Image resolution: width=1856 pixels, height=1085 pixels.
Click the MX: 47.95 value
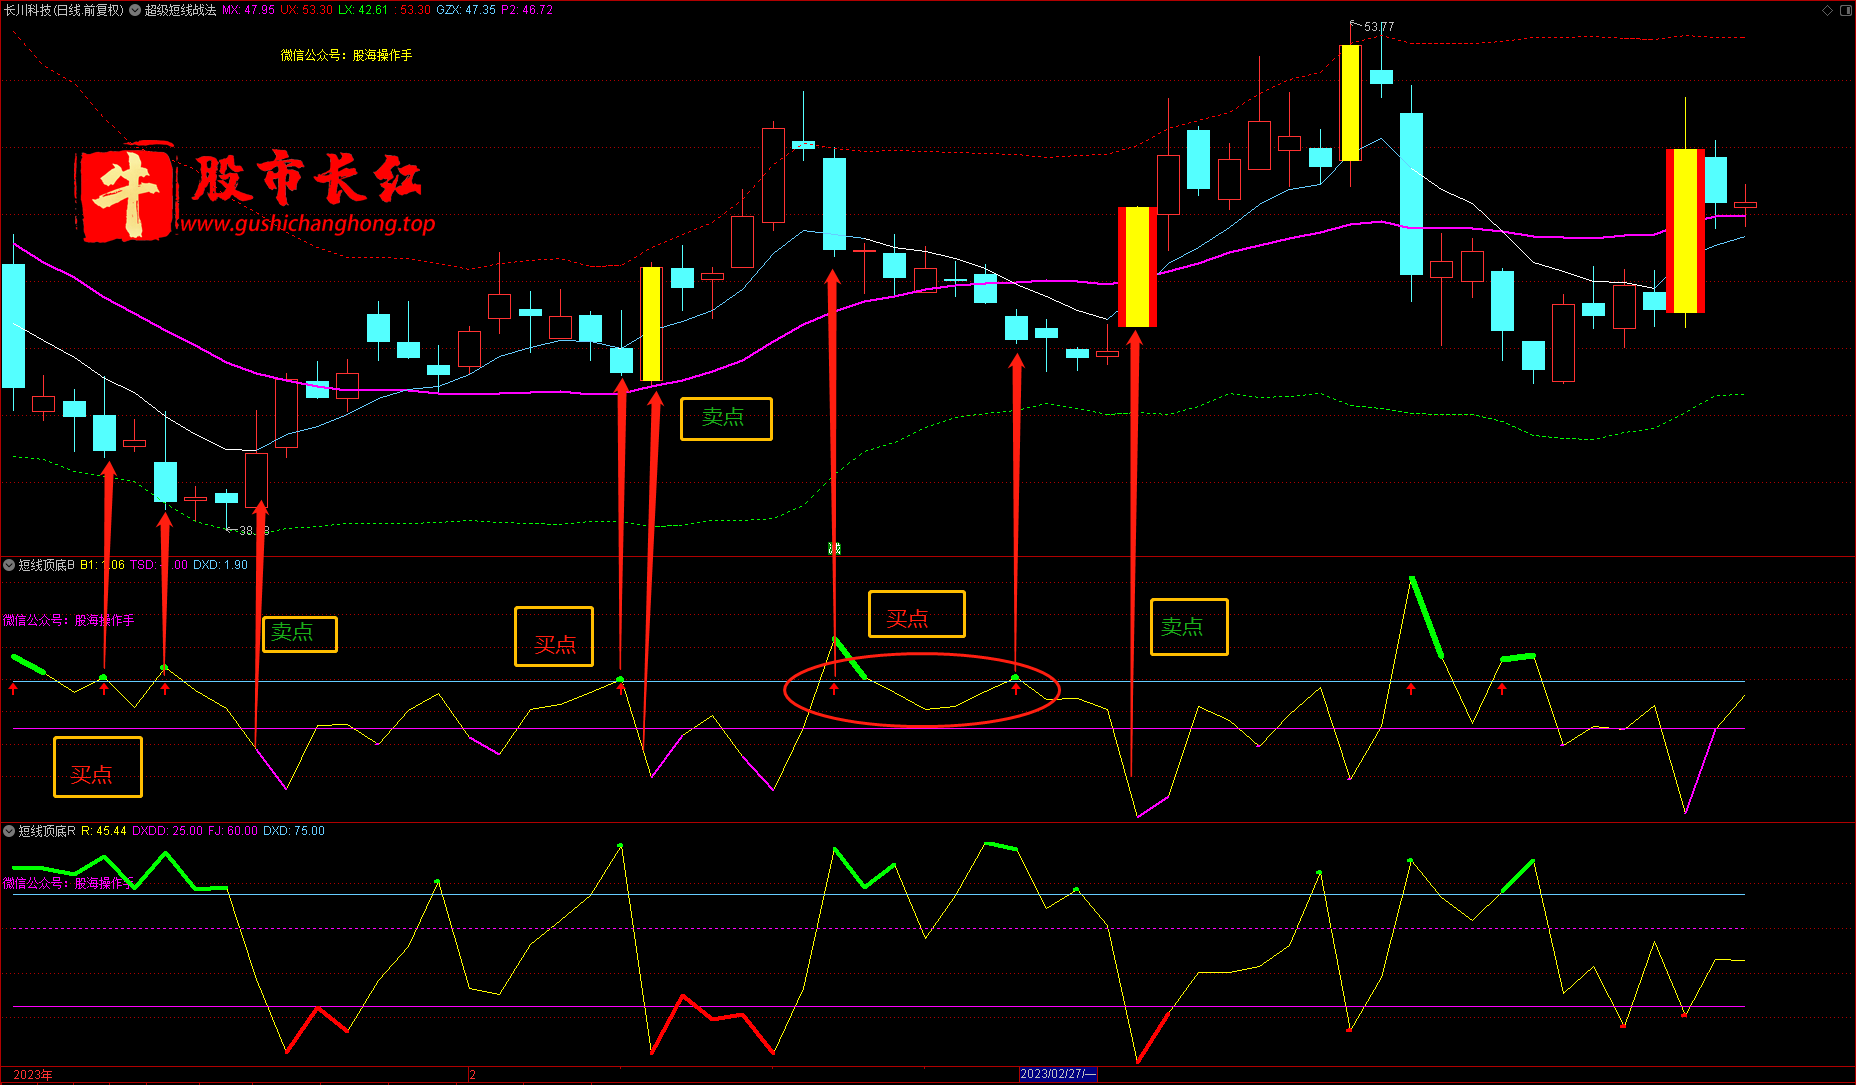[x=248, y=10]
